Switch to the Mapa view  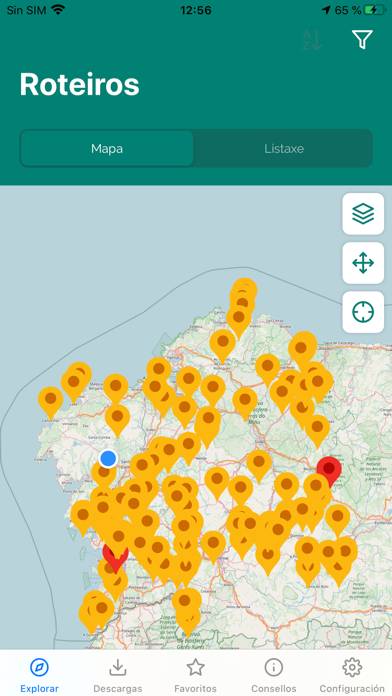[107, 148]
